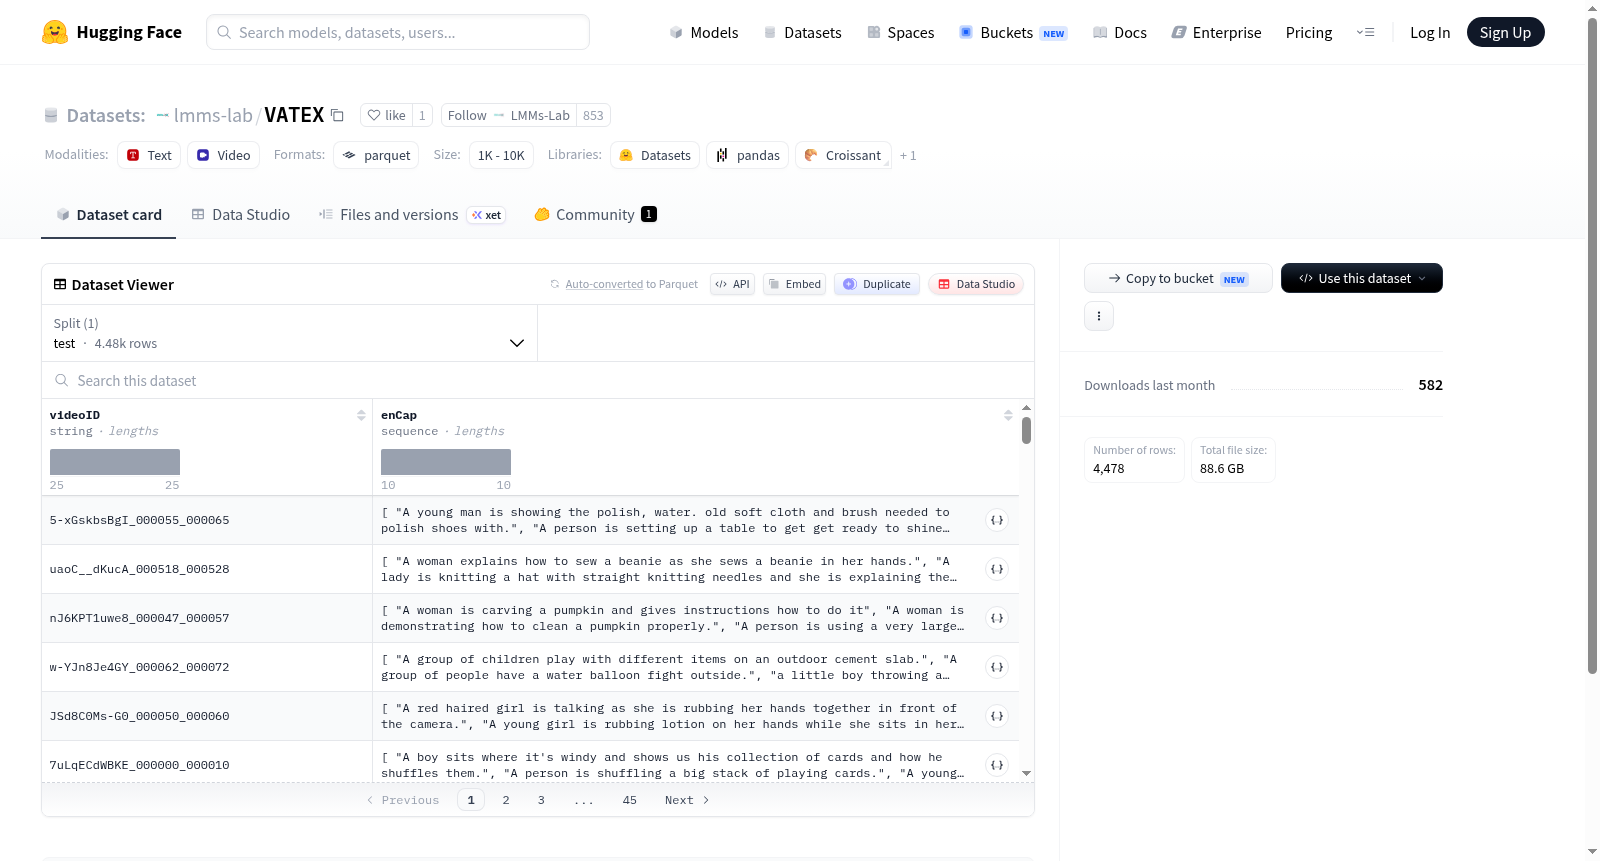This screenshot has width=1600, height=861.
Task: Filter by parquet format tag
Action: click(x=376, y=155)
